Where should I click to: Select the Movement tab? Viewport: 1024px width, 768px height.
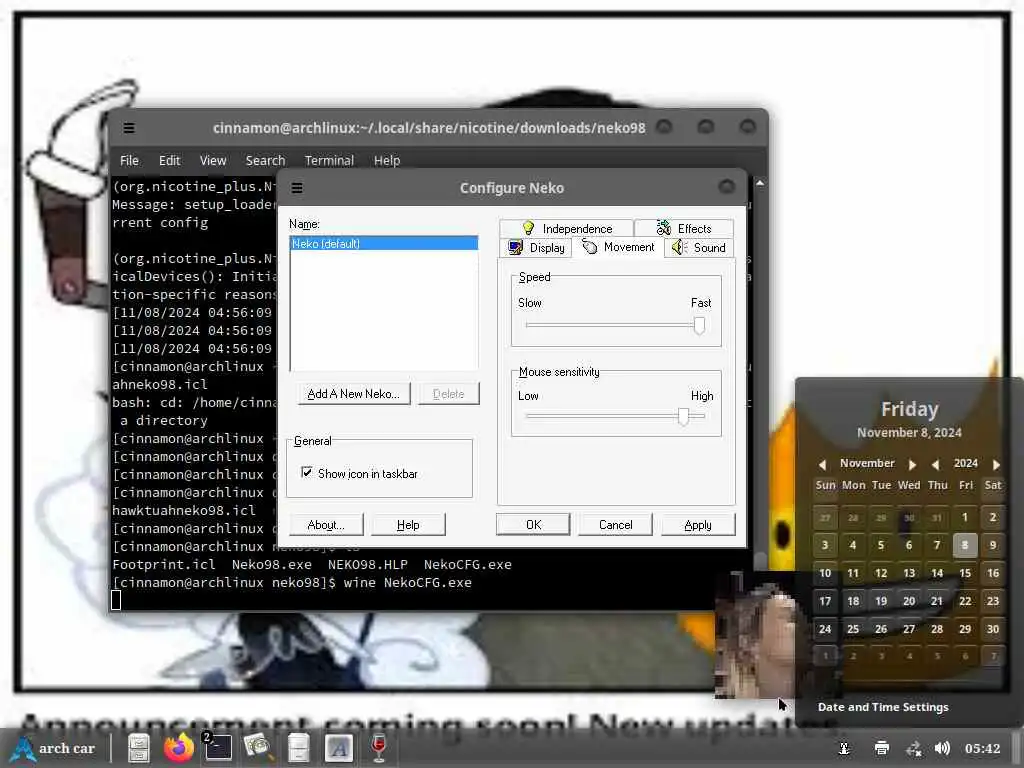click(x=618, y=247)
